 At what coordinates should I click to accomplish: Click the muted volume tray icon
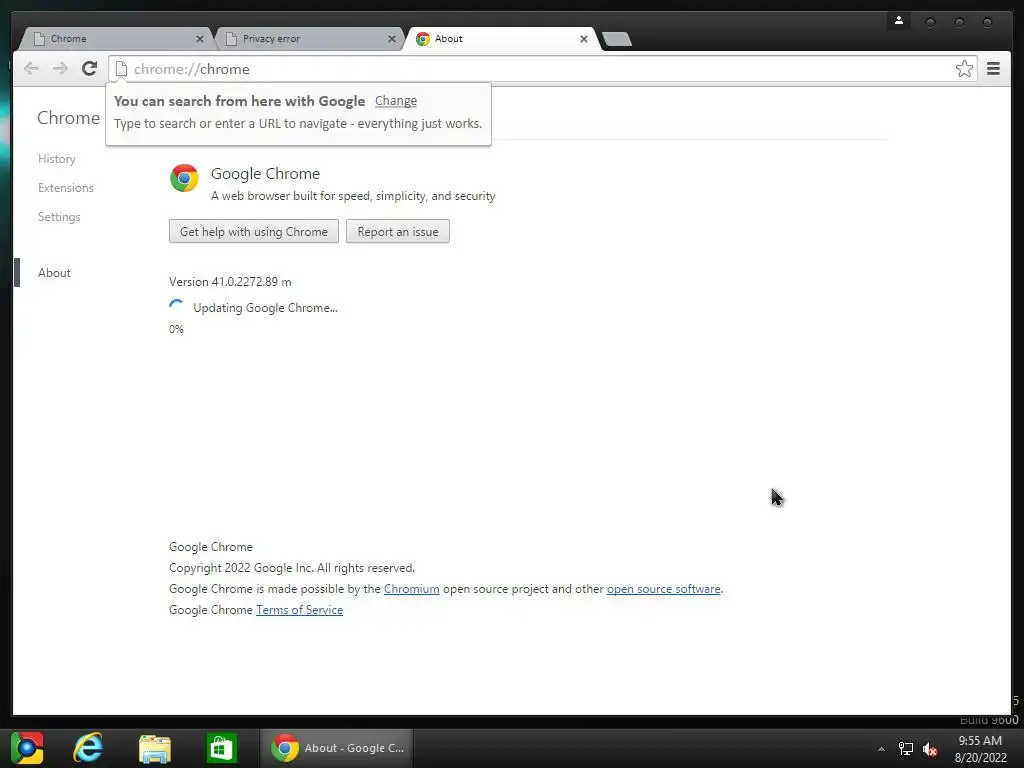coord(929,749)
